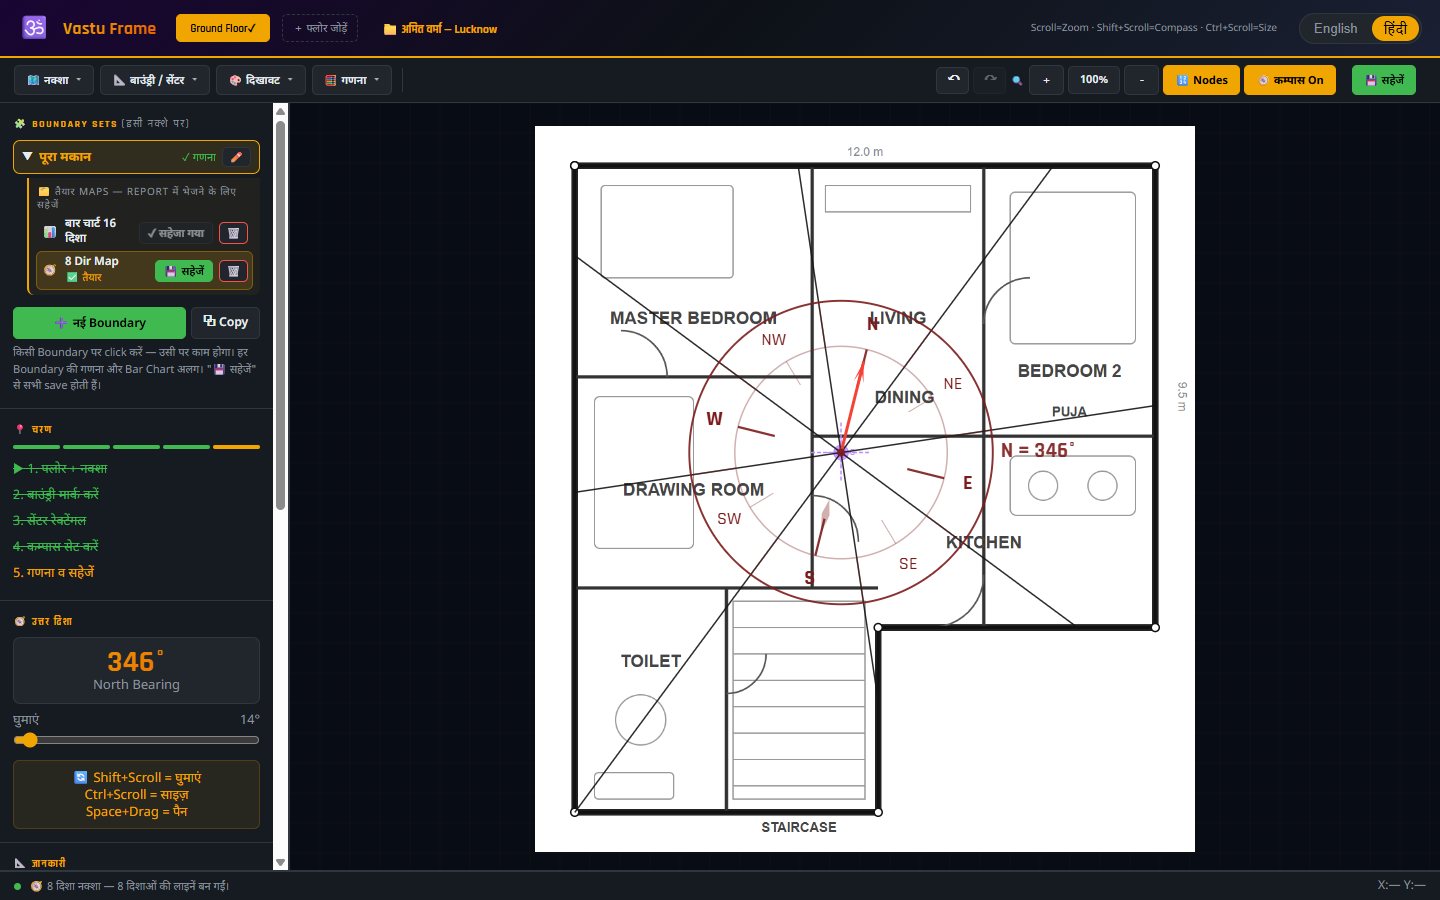Switch language to हिंदी
Image resolution: width=1440 pixels, height=900 pixels.
(1395, 28)
